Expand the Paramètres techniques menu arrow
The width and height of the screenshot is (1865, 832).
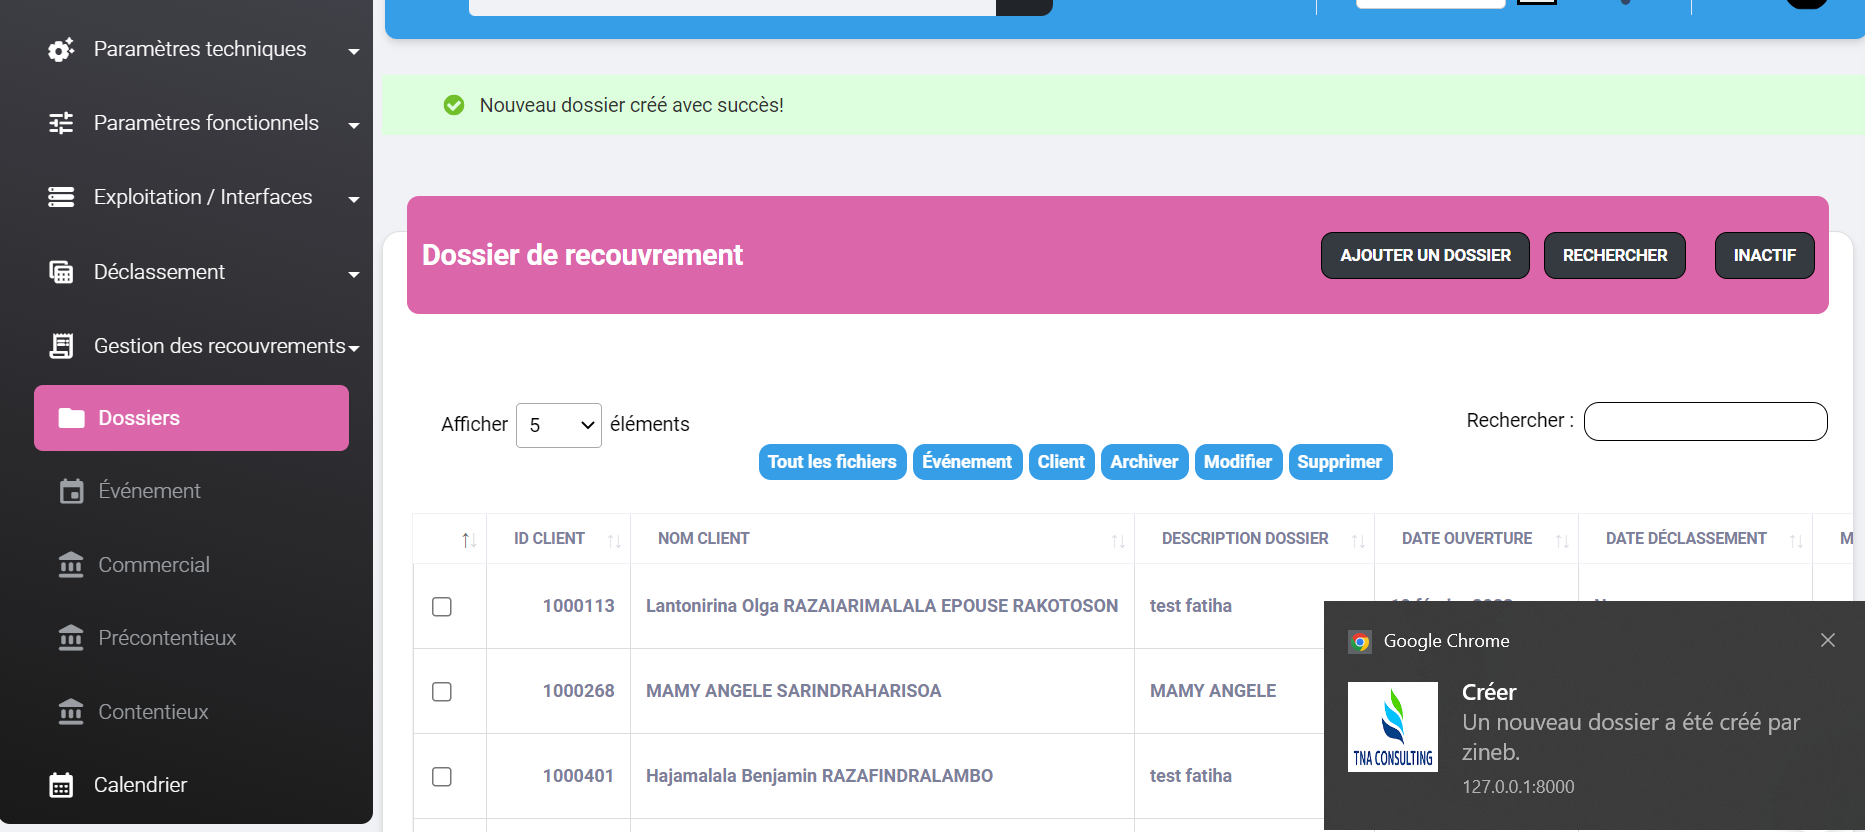coord(353,51)
